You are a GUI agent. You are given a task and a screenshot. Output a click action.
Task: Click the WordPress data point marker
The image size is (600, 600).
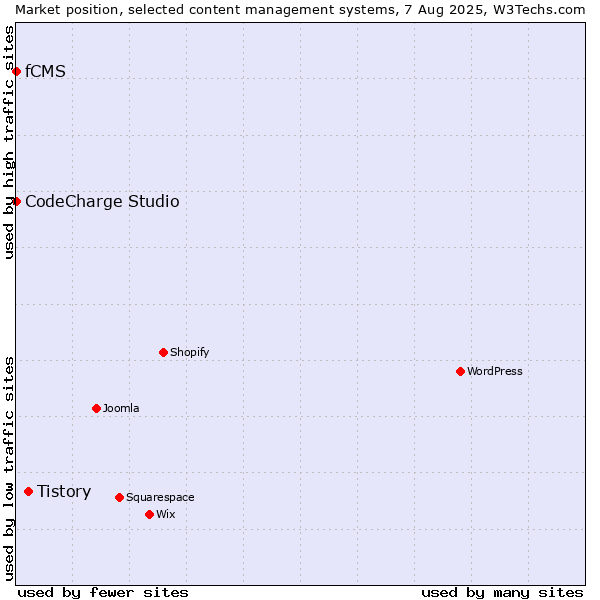click(x=461, y=372)
